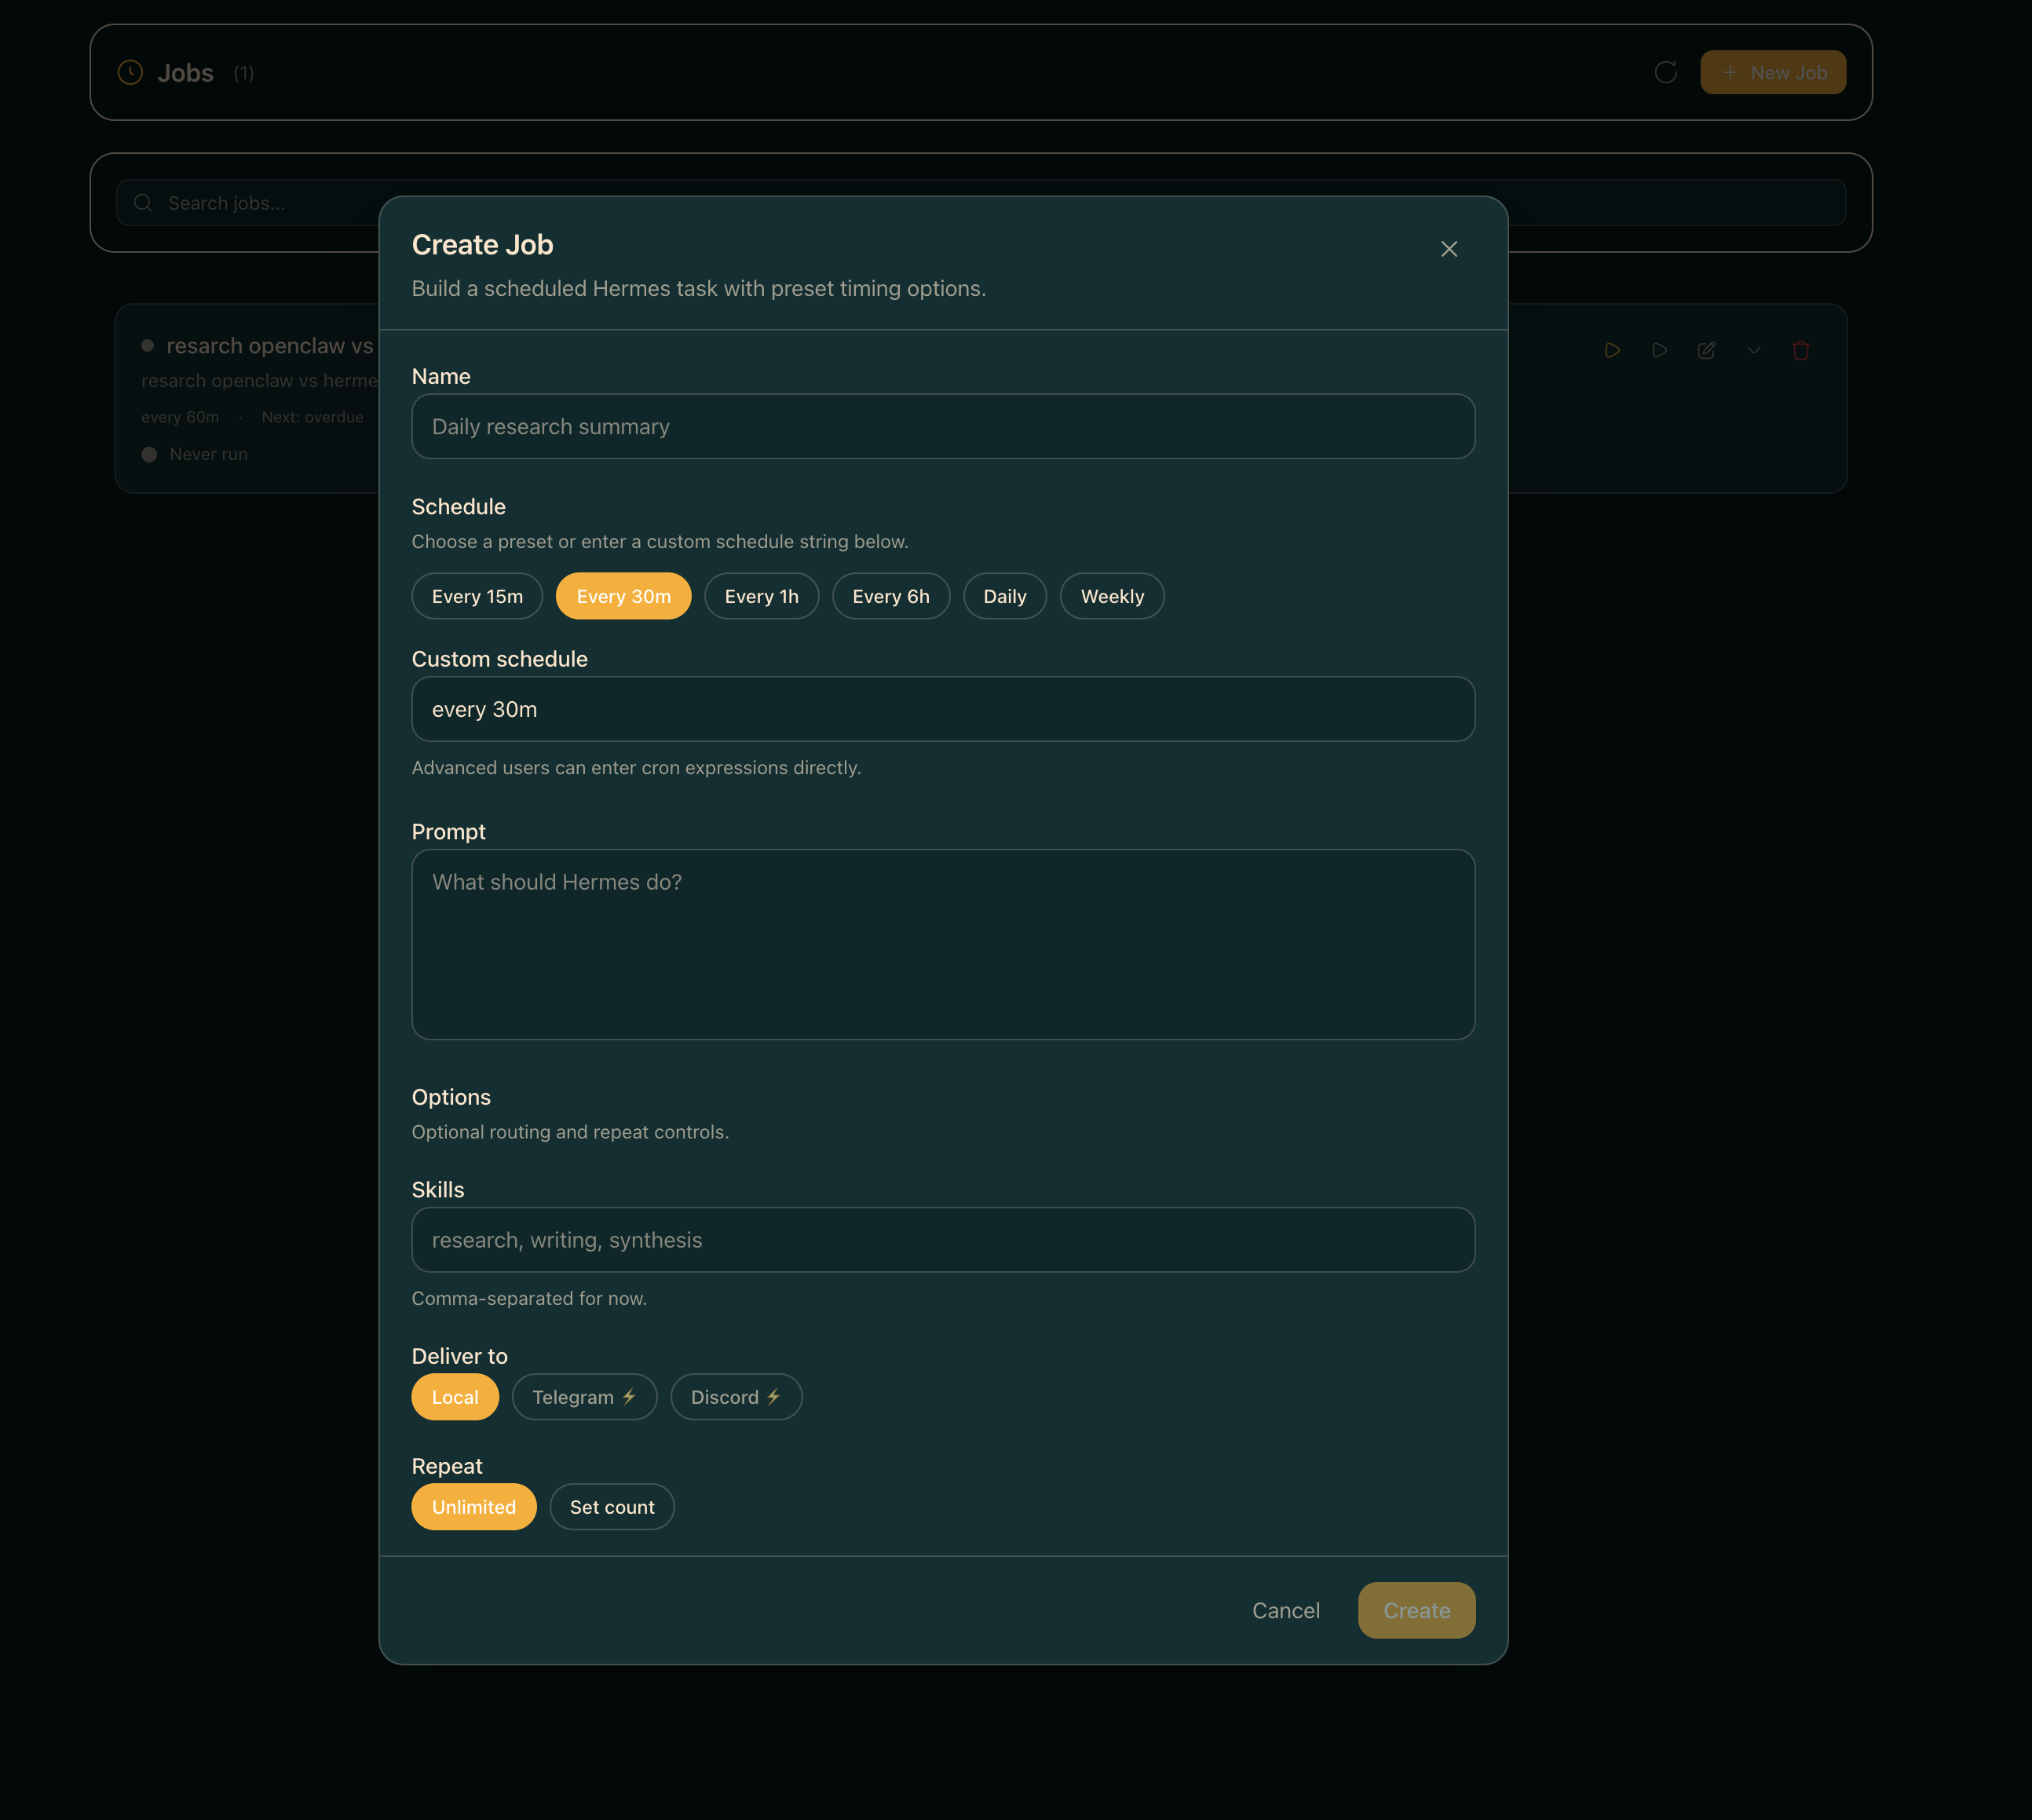
Task: Click the refresh icon beside New Job
Action: pos(1665,72)
